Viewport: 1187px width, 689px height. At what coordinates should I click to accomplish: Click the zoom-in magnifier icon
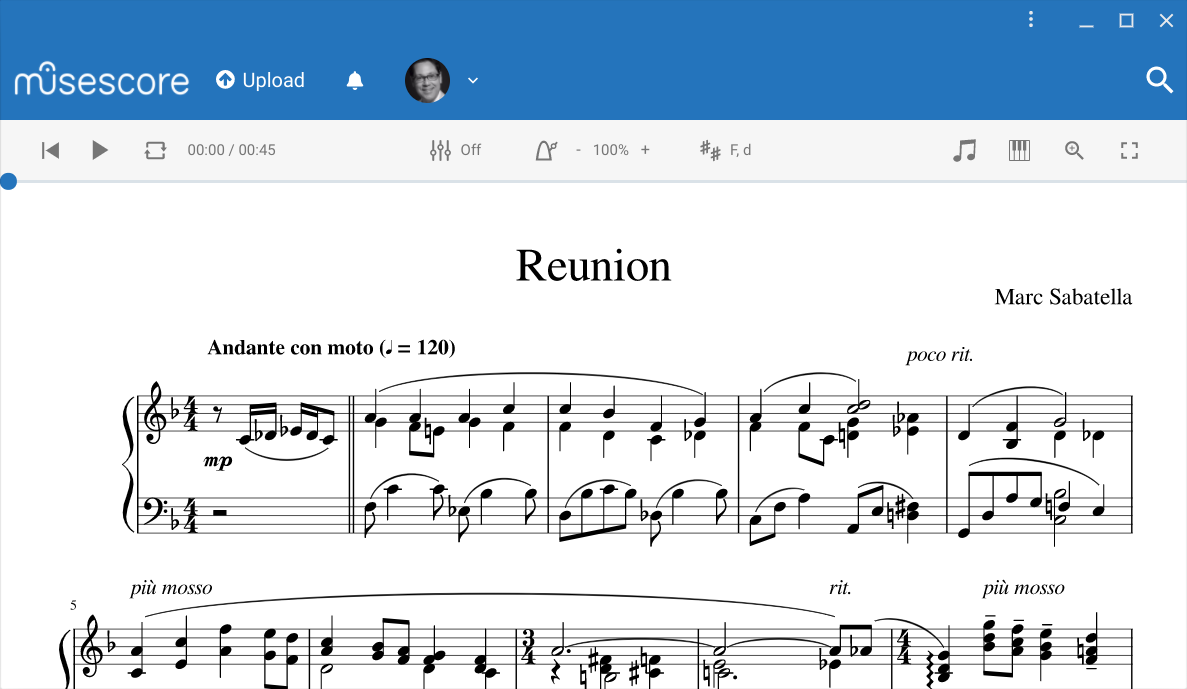tap(1073, 150)
